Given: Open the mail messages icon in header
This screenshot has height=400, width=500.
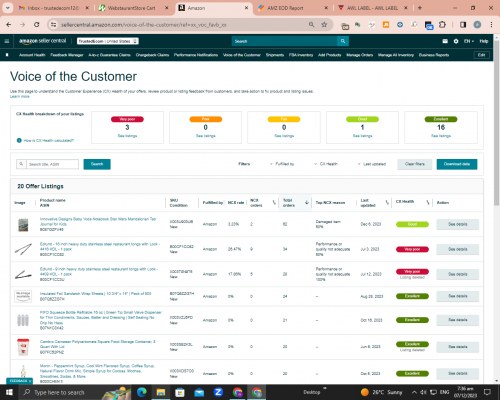Looking at the screenshot, I should click(445, 41).
